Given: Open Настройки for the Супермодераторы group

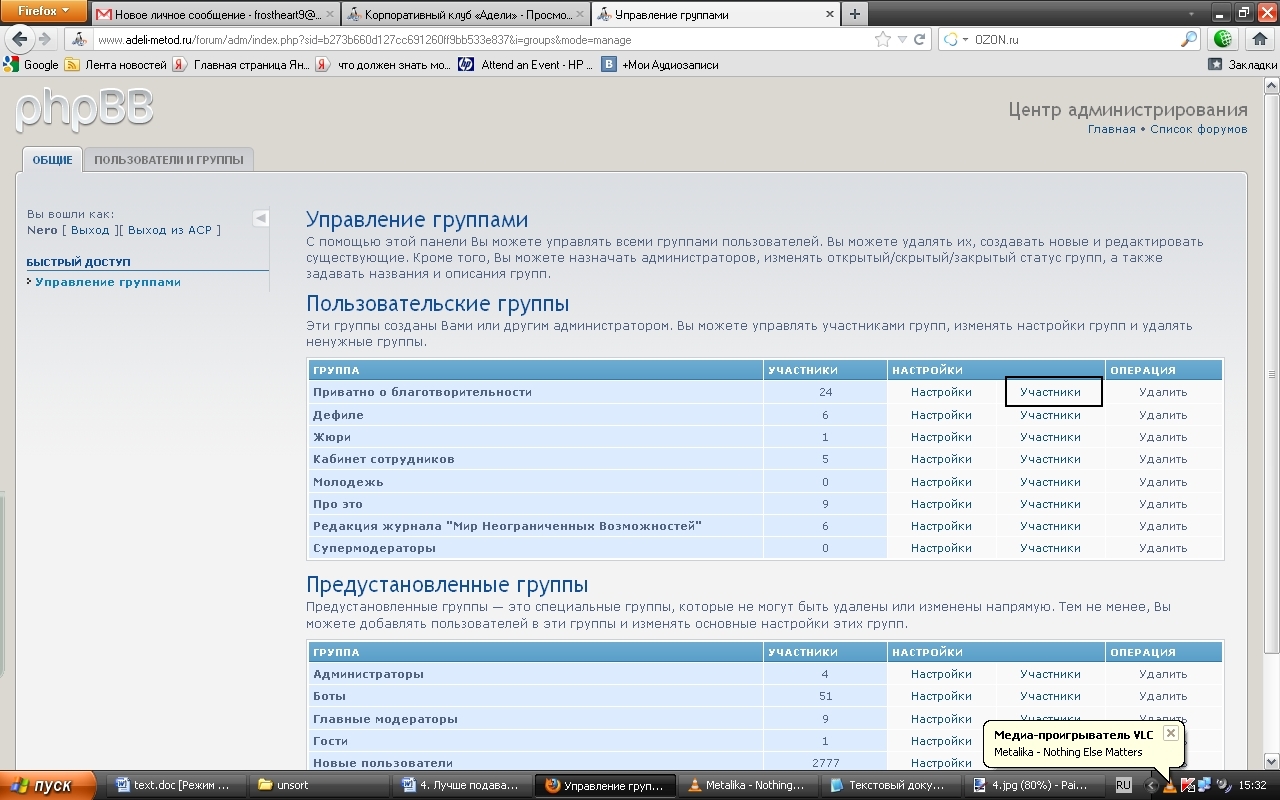Looking at the screenshot, I should [941, 548].
